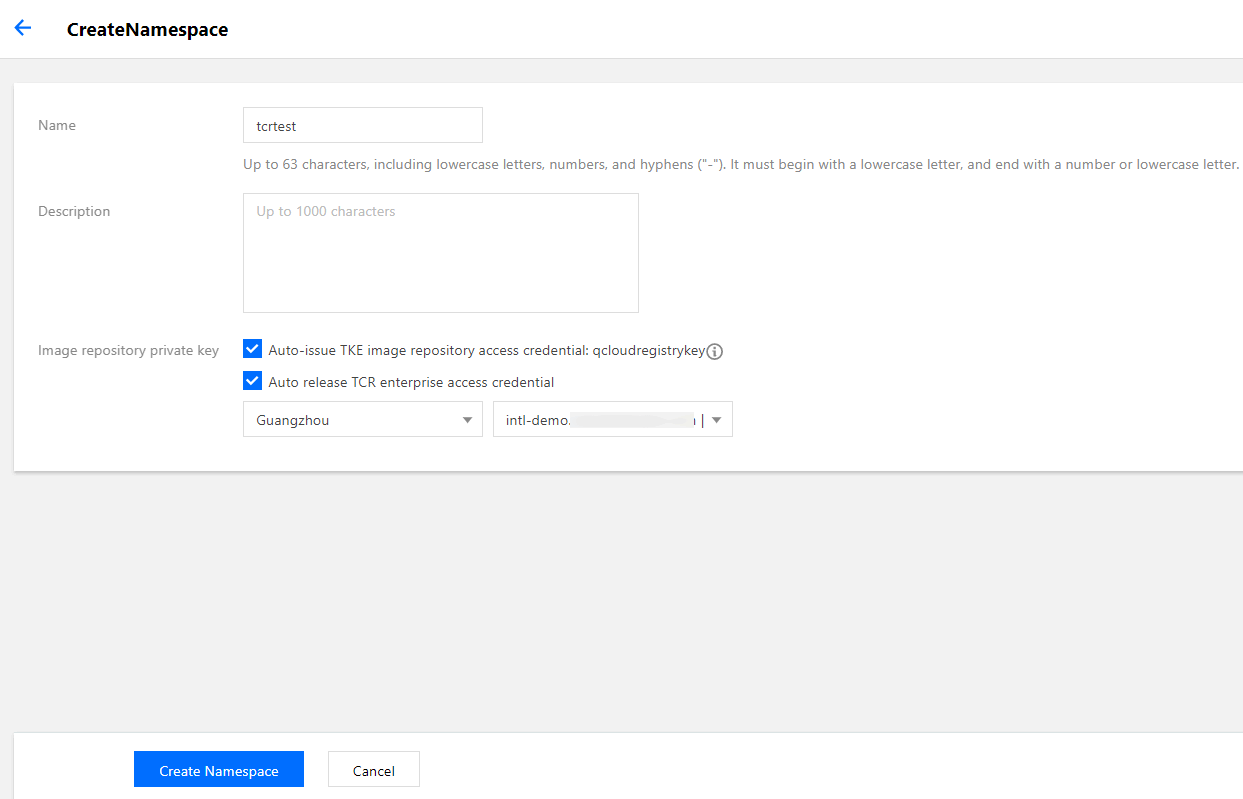This screenshot has width=1243, height=799.
Task: Click the intl-demo dropdown caret arrow
Action: pyautogui.click(x=717, y=420)
